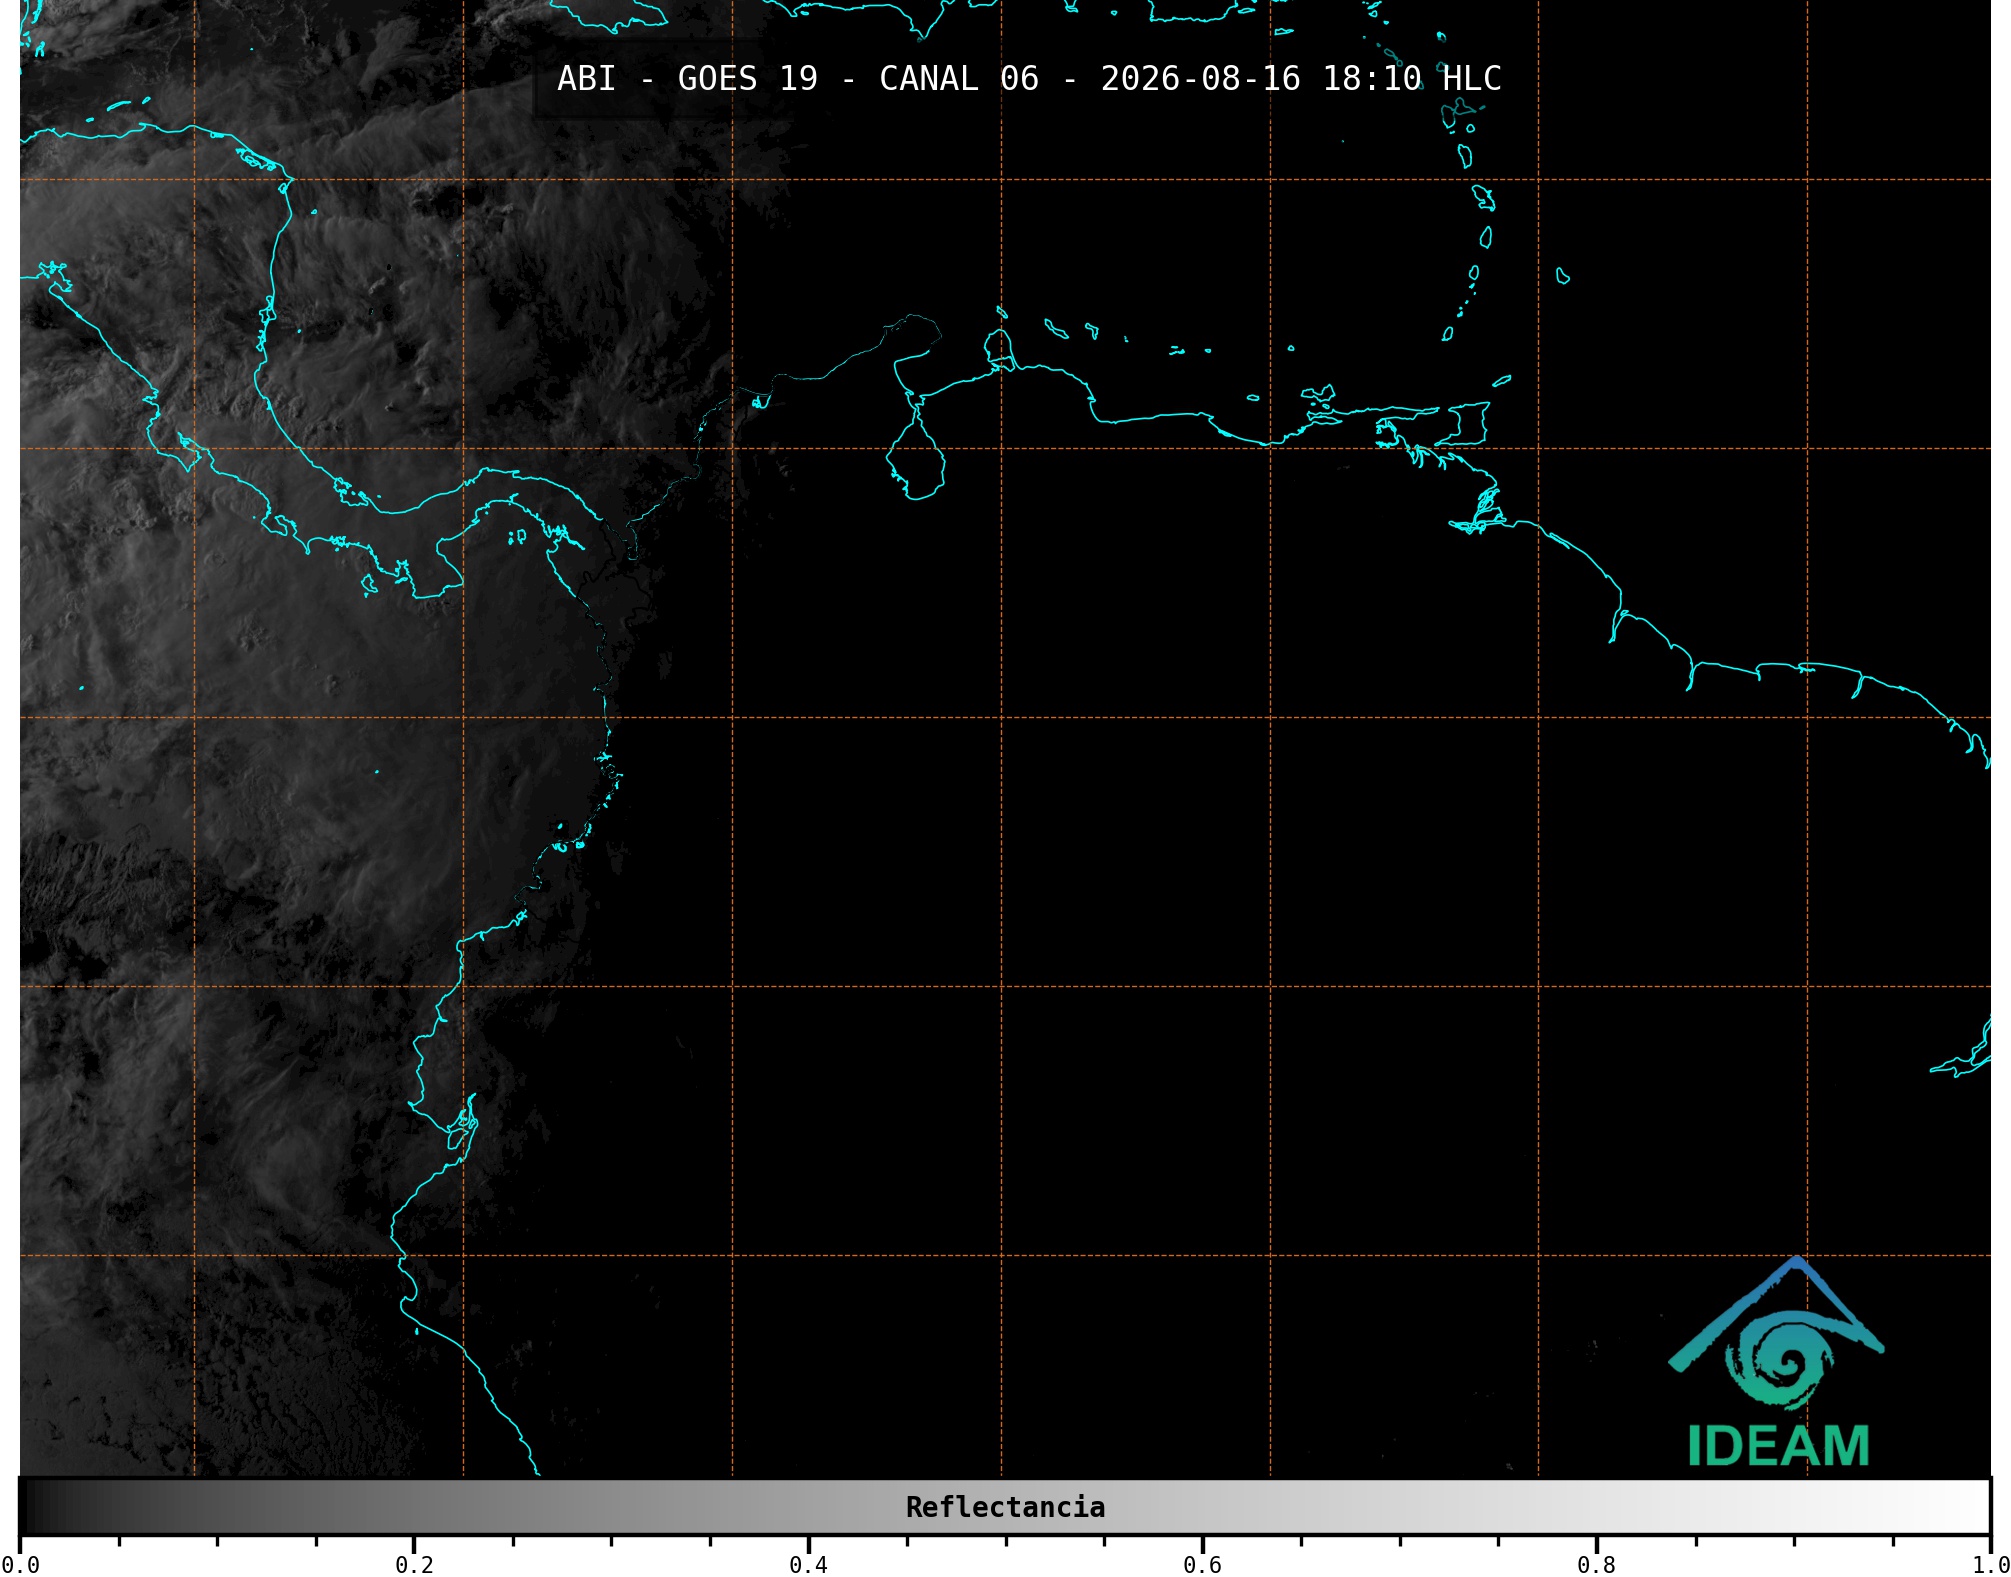Click the 0.8 tick label on the colorbar
This screenshot has width=2011, height=1577.
1596,1564
